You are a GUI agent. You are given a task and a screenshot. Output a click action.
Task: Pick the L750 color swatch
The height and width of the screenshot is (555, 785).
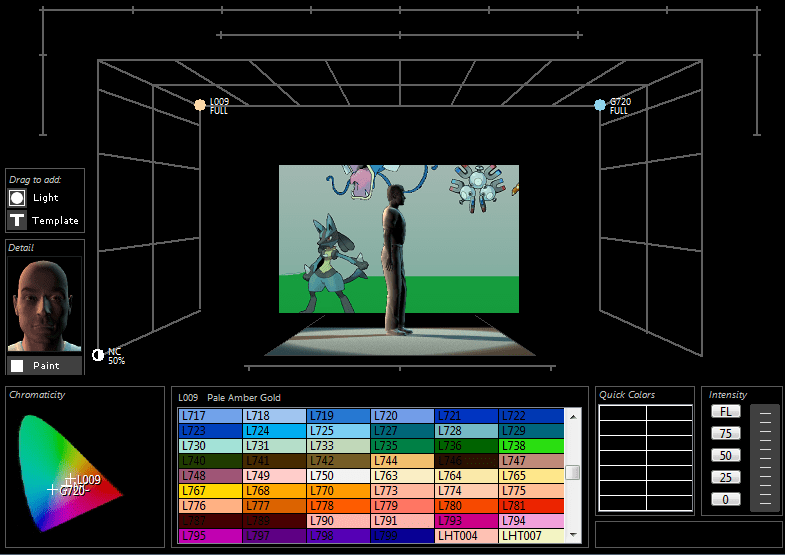tap(338, 475)
